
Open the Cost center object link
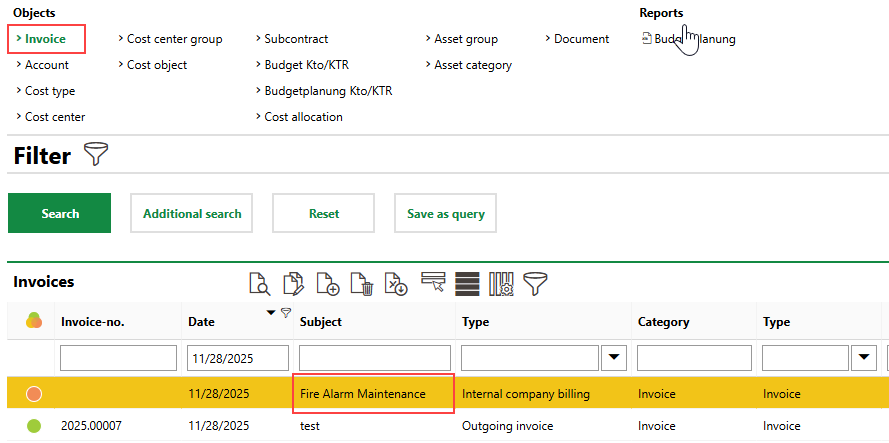55,117
